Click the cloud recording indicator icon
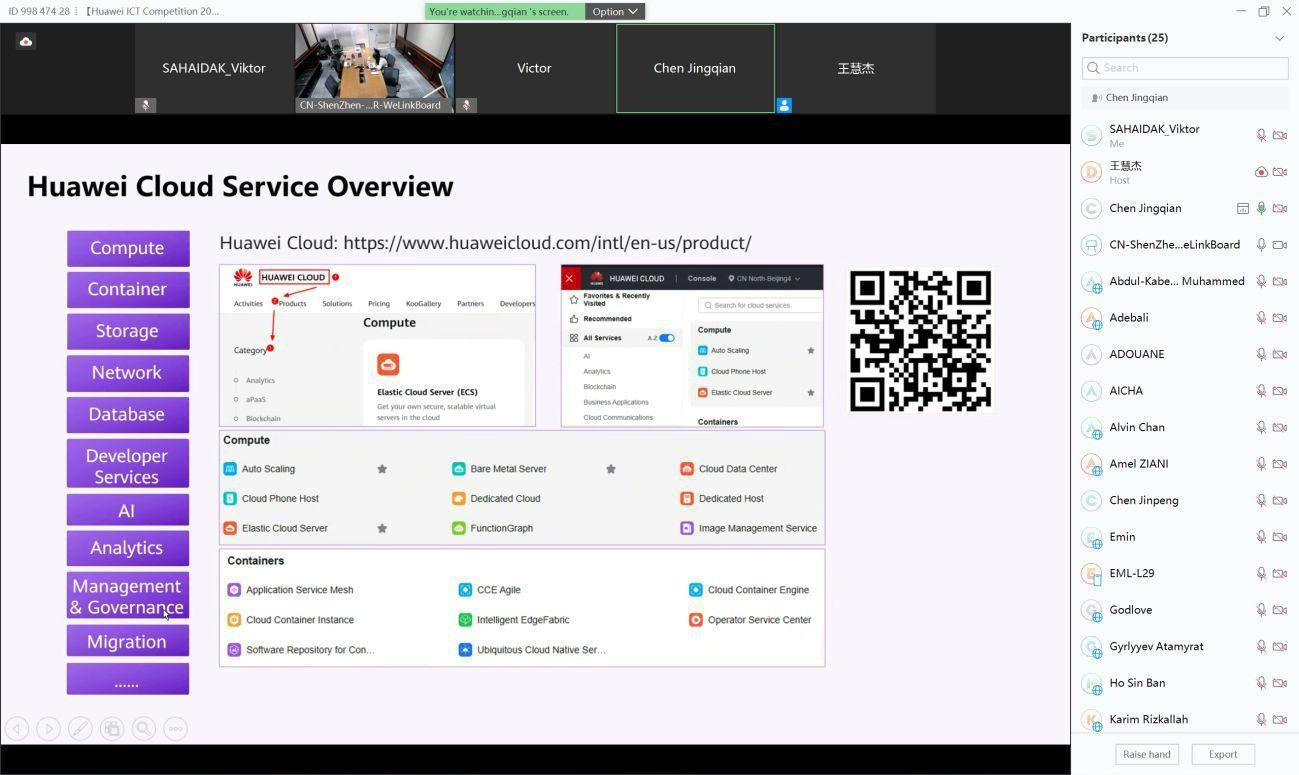Screen dimensions: 1299x775 click(26, 41)
